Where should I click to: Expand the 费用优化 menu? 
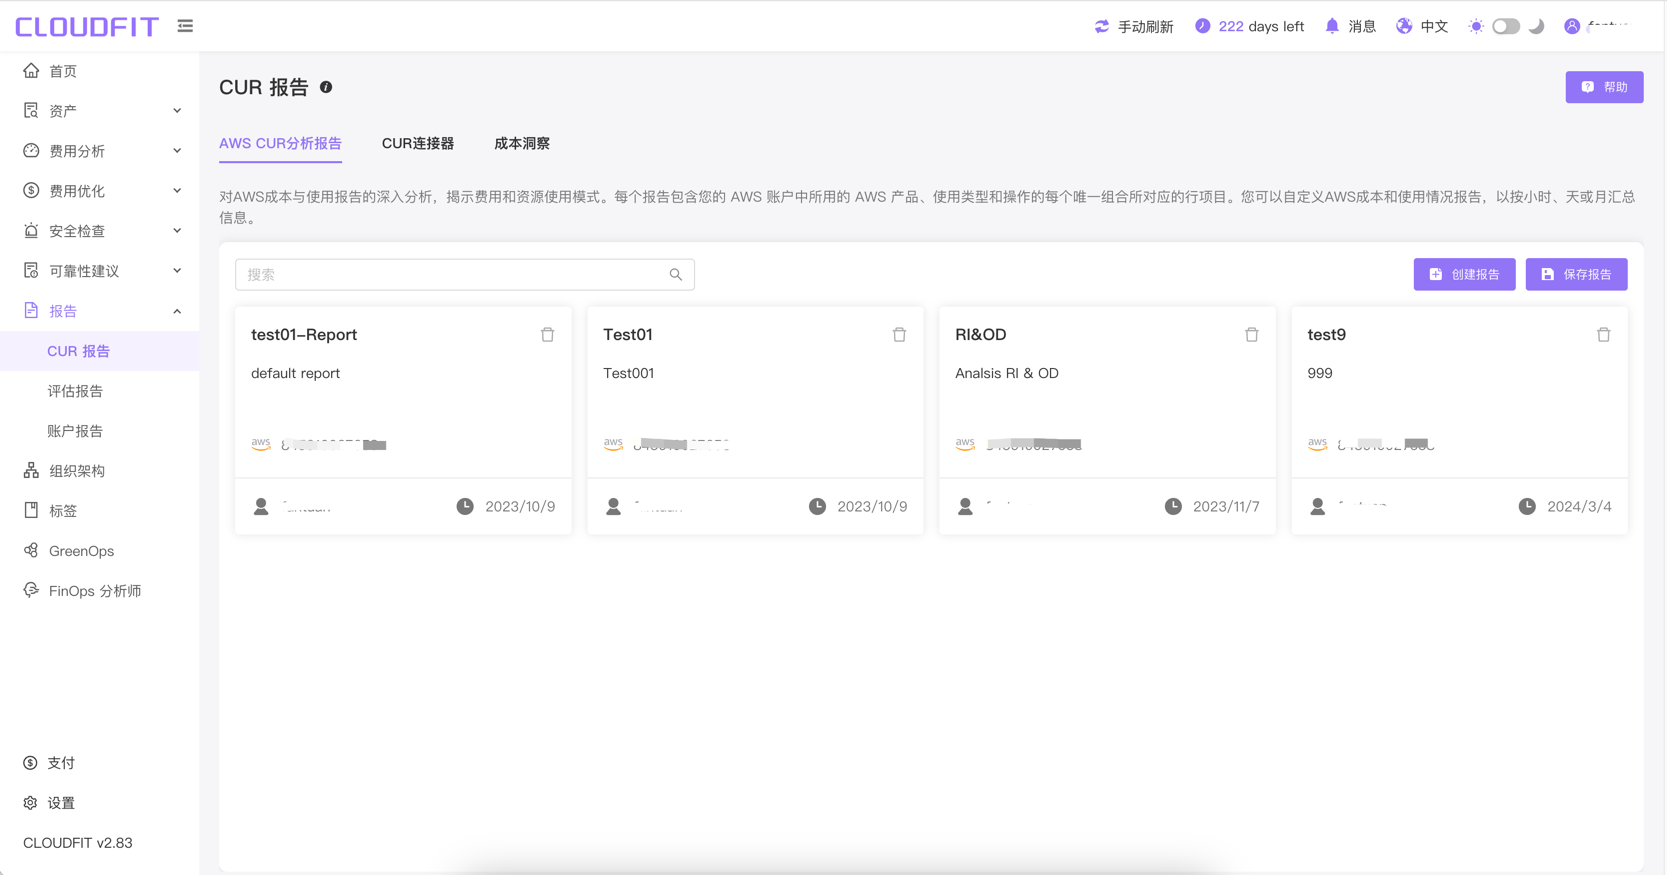coord(100,190)
